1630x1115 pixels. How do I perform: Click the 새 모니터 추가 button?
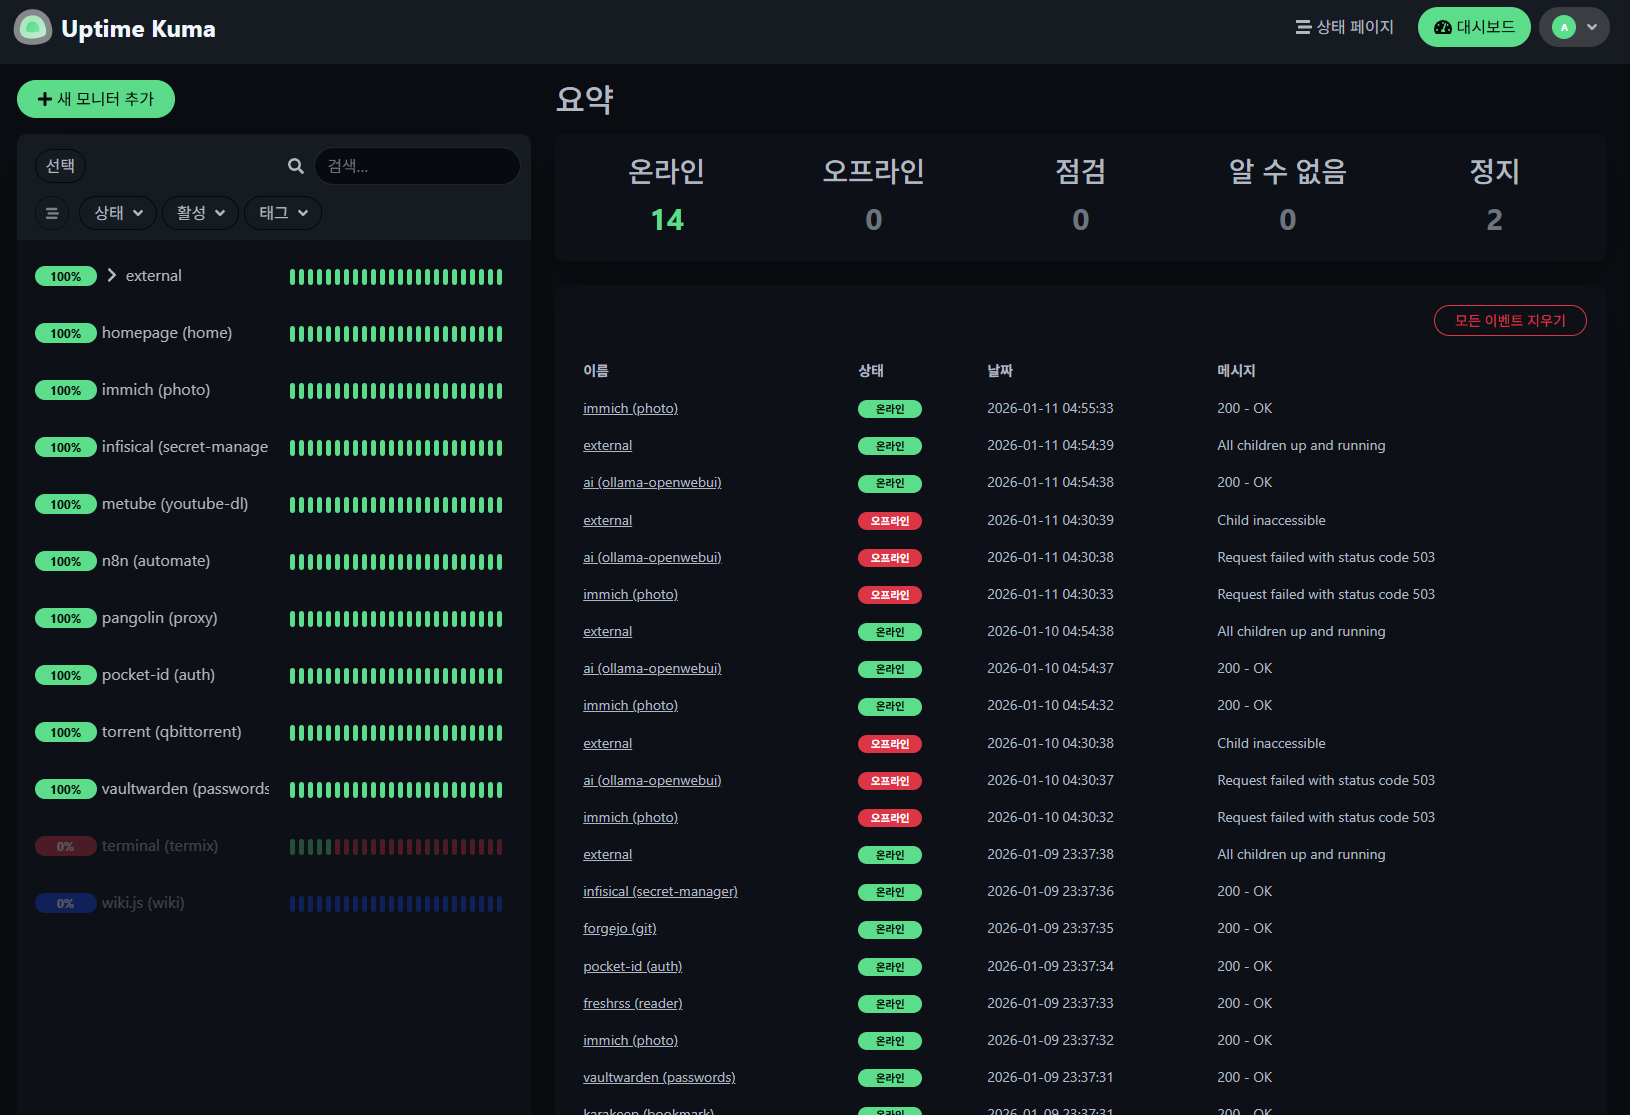[96, 99]
